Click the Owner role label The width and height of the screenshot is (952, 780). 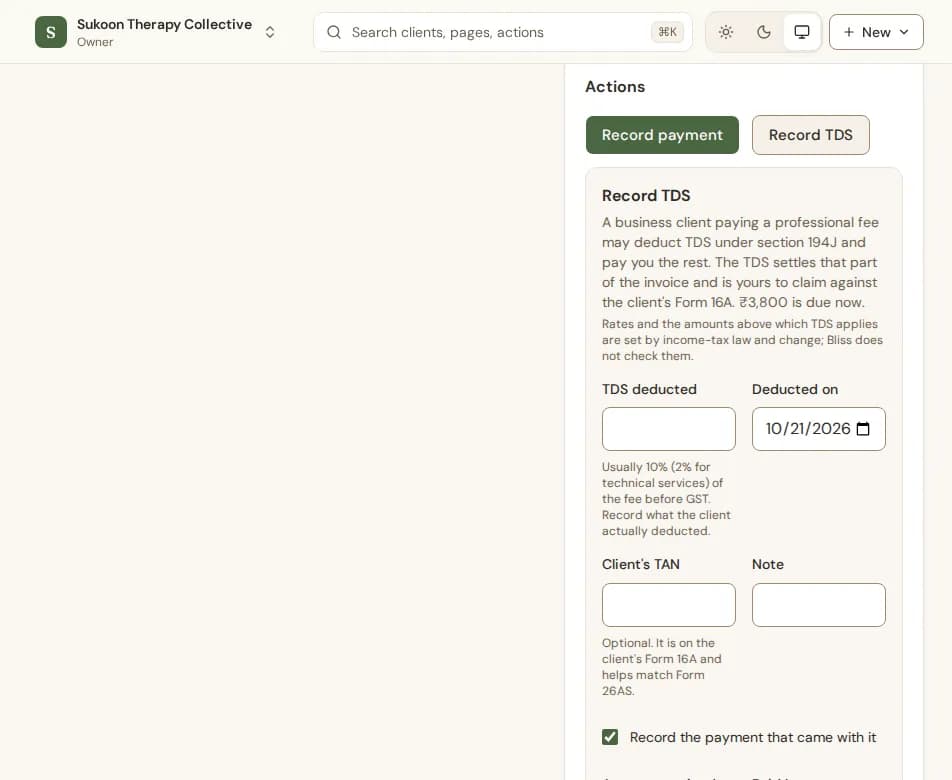tap(95, 42)
